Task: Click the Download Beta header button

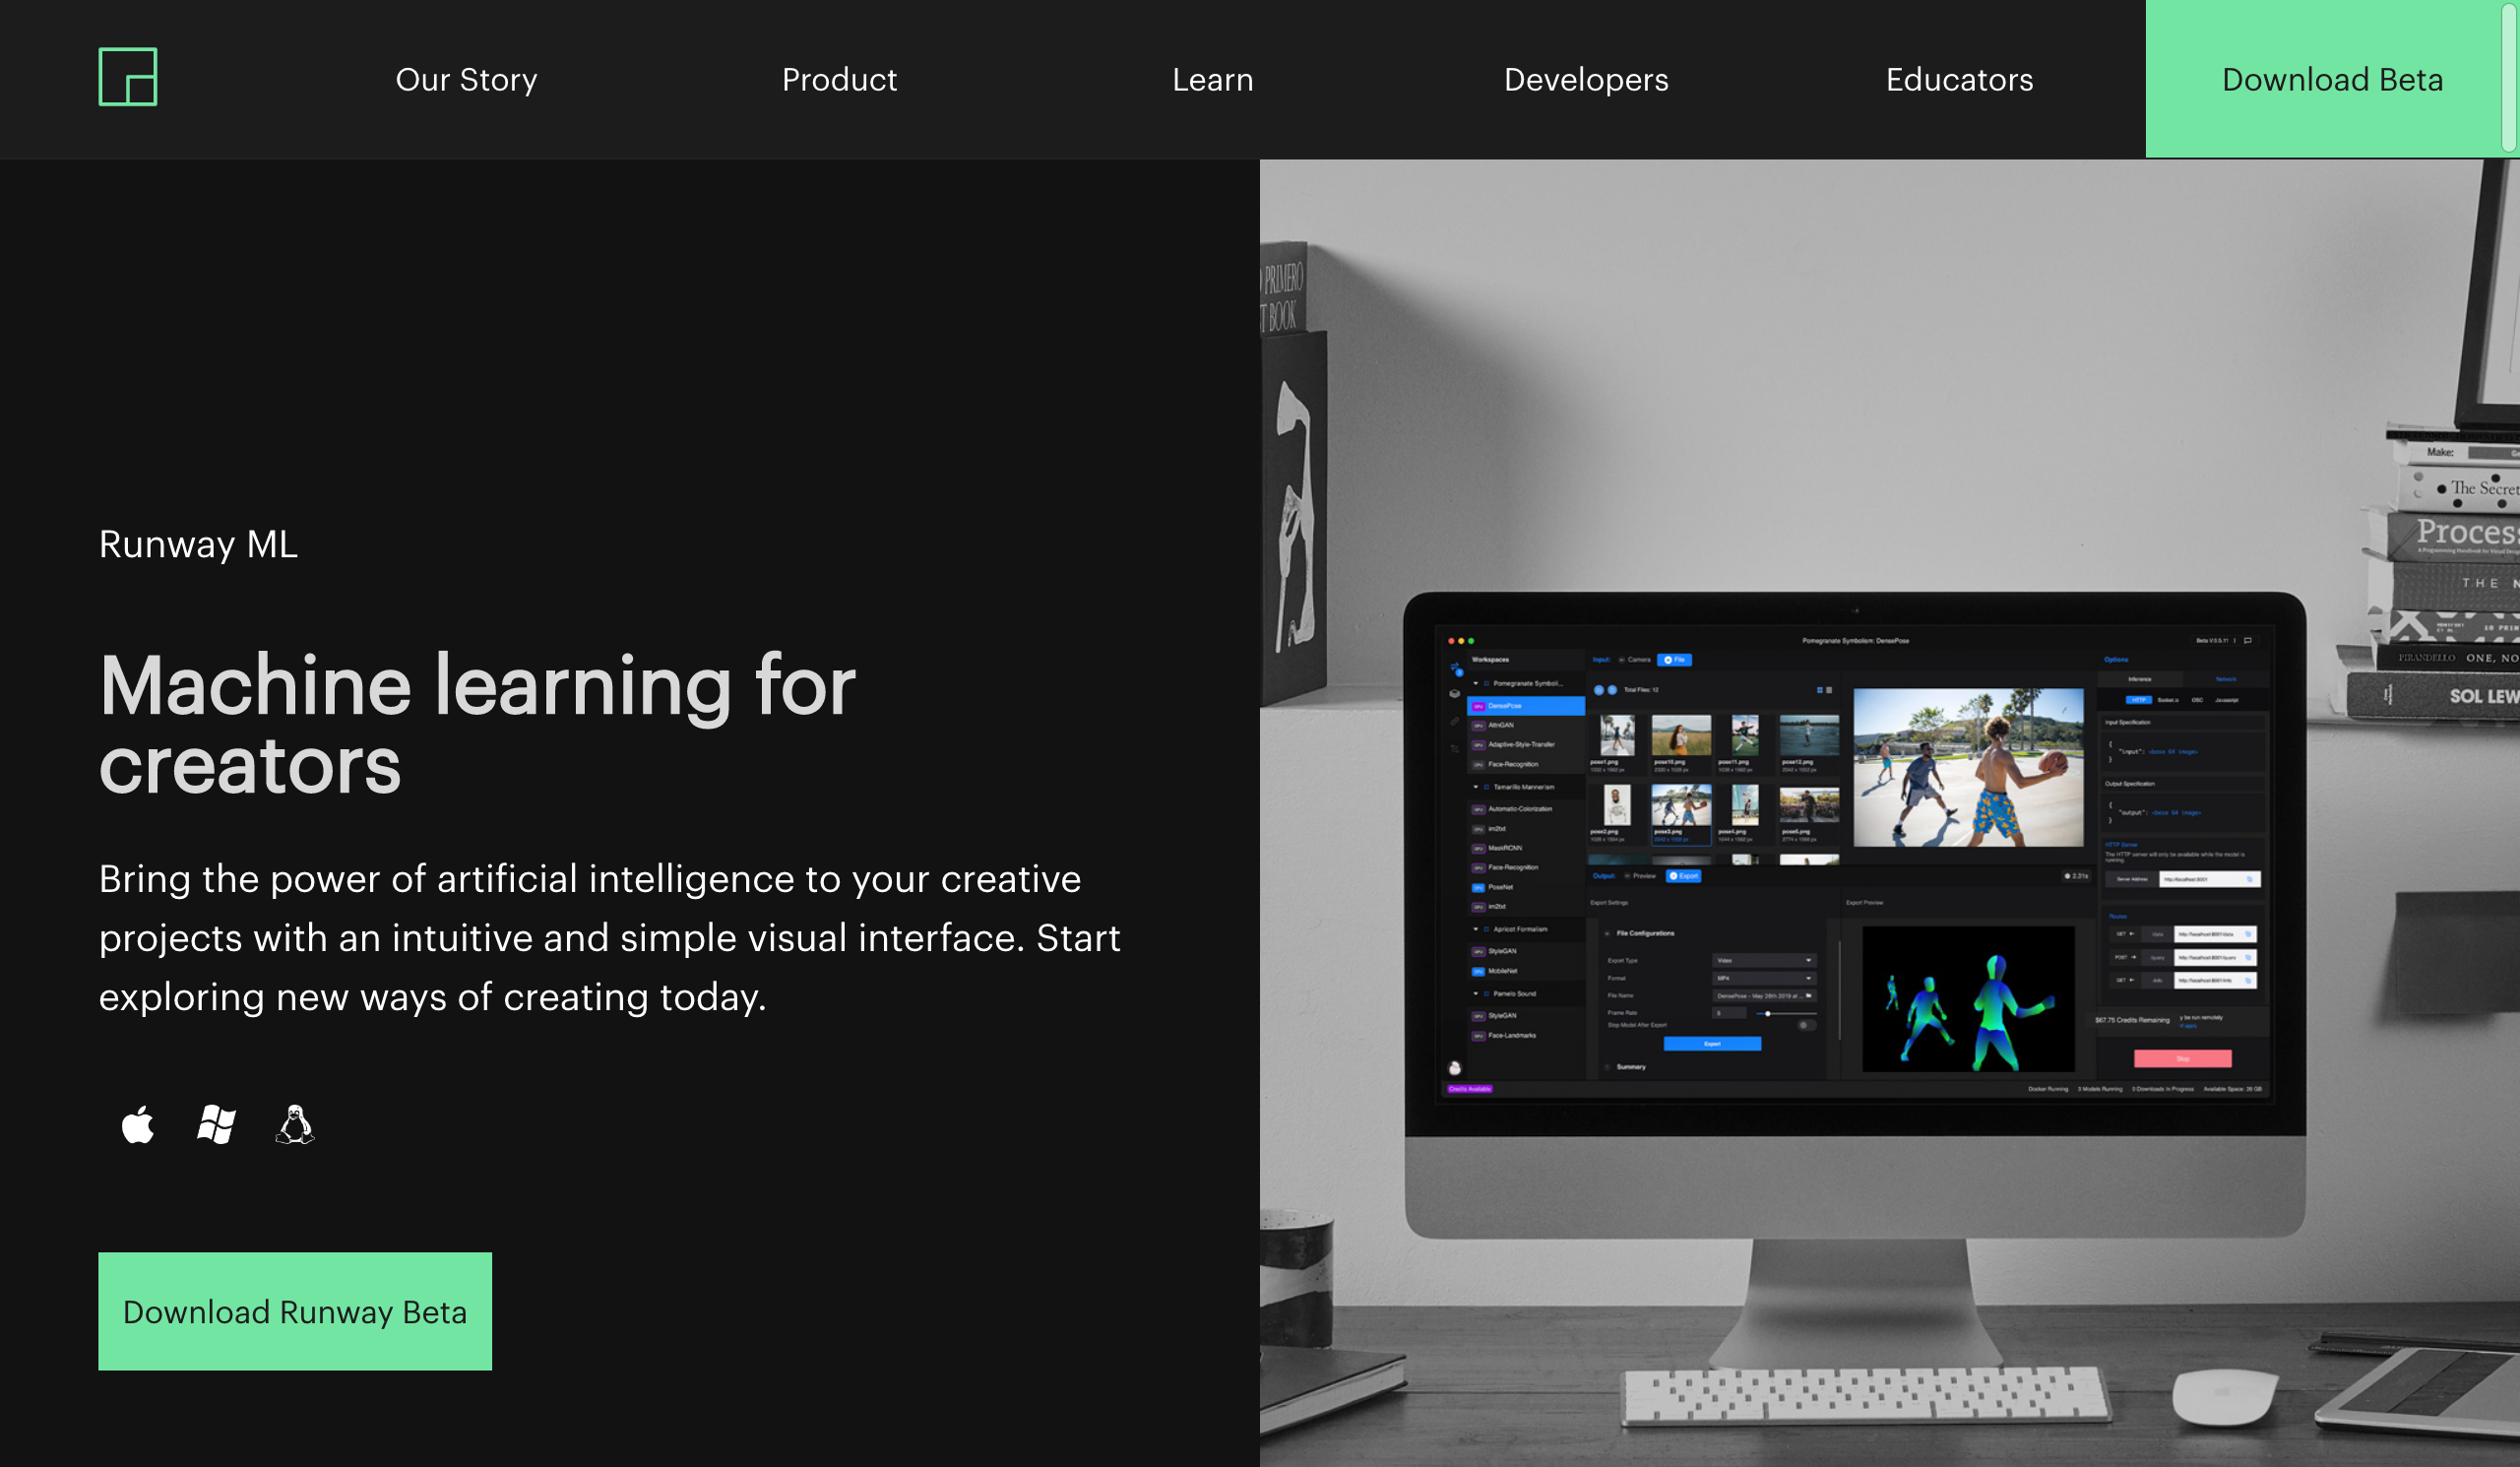Action: click(x=2330, y=79)
